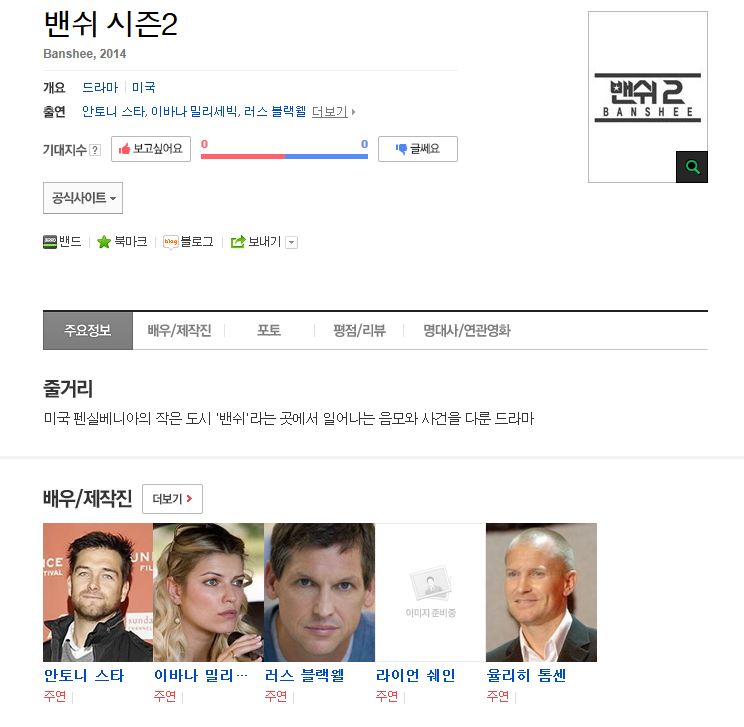Expand the 공식사이트 dropdown
Screen dimensions: 744x727
point(83,198)
